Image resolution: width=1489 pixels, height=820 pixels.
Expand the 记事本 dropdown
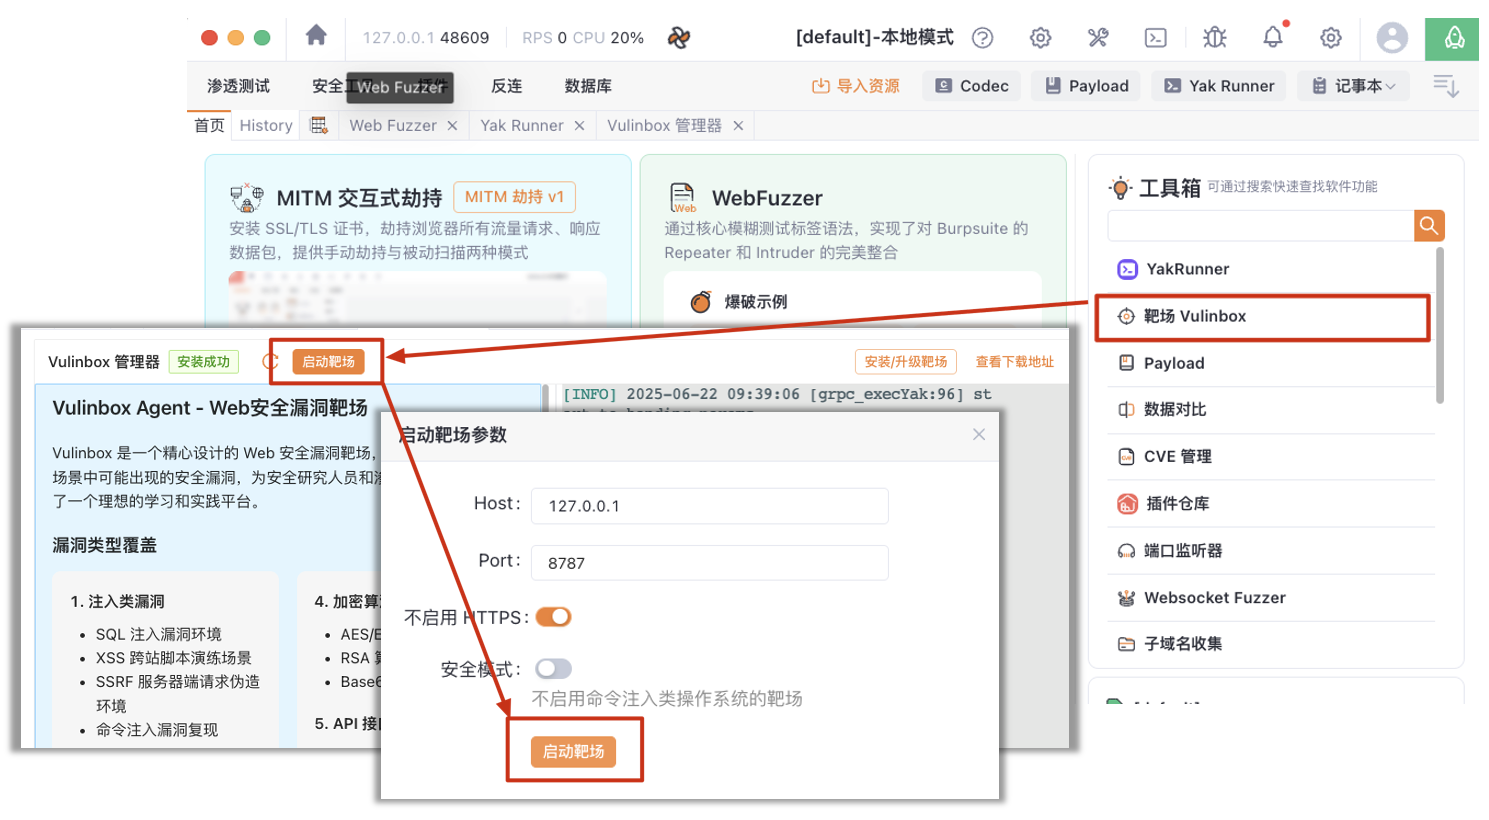[x=1354, y=86]
